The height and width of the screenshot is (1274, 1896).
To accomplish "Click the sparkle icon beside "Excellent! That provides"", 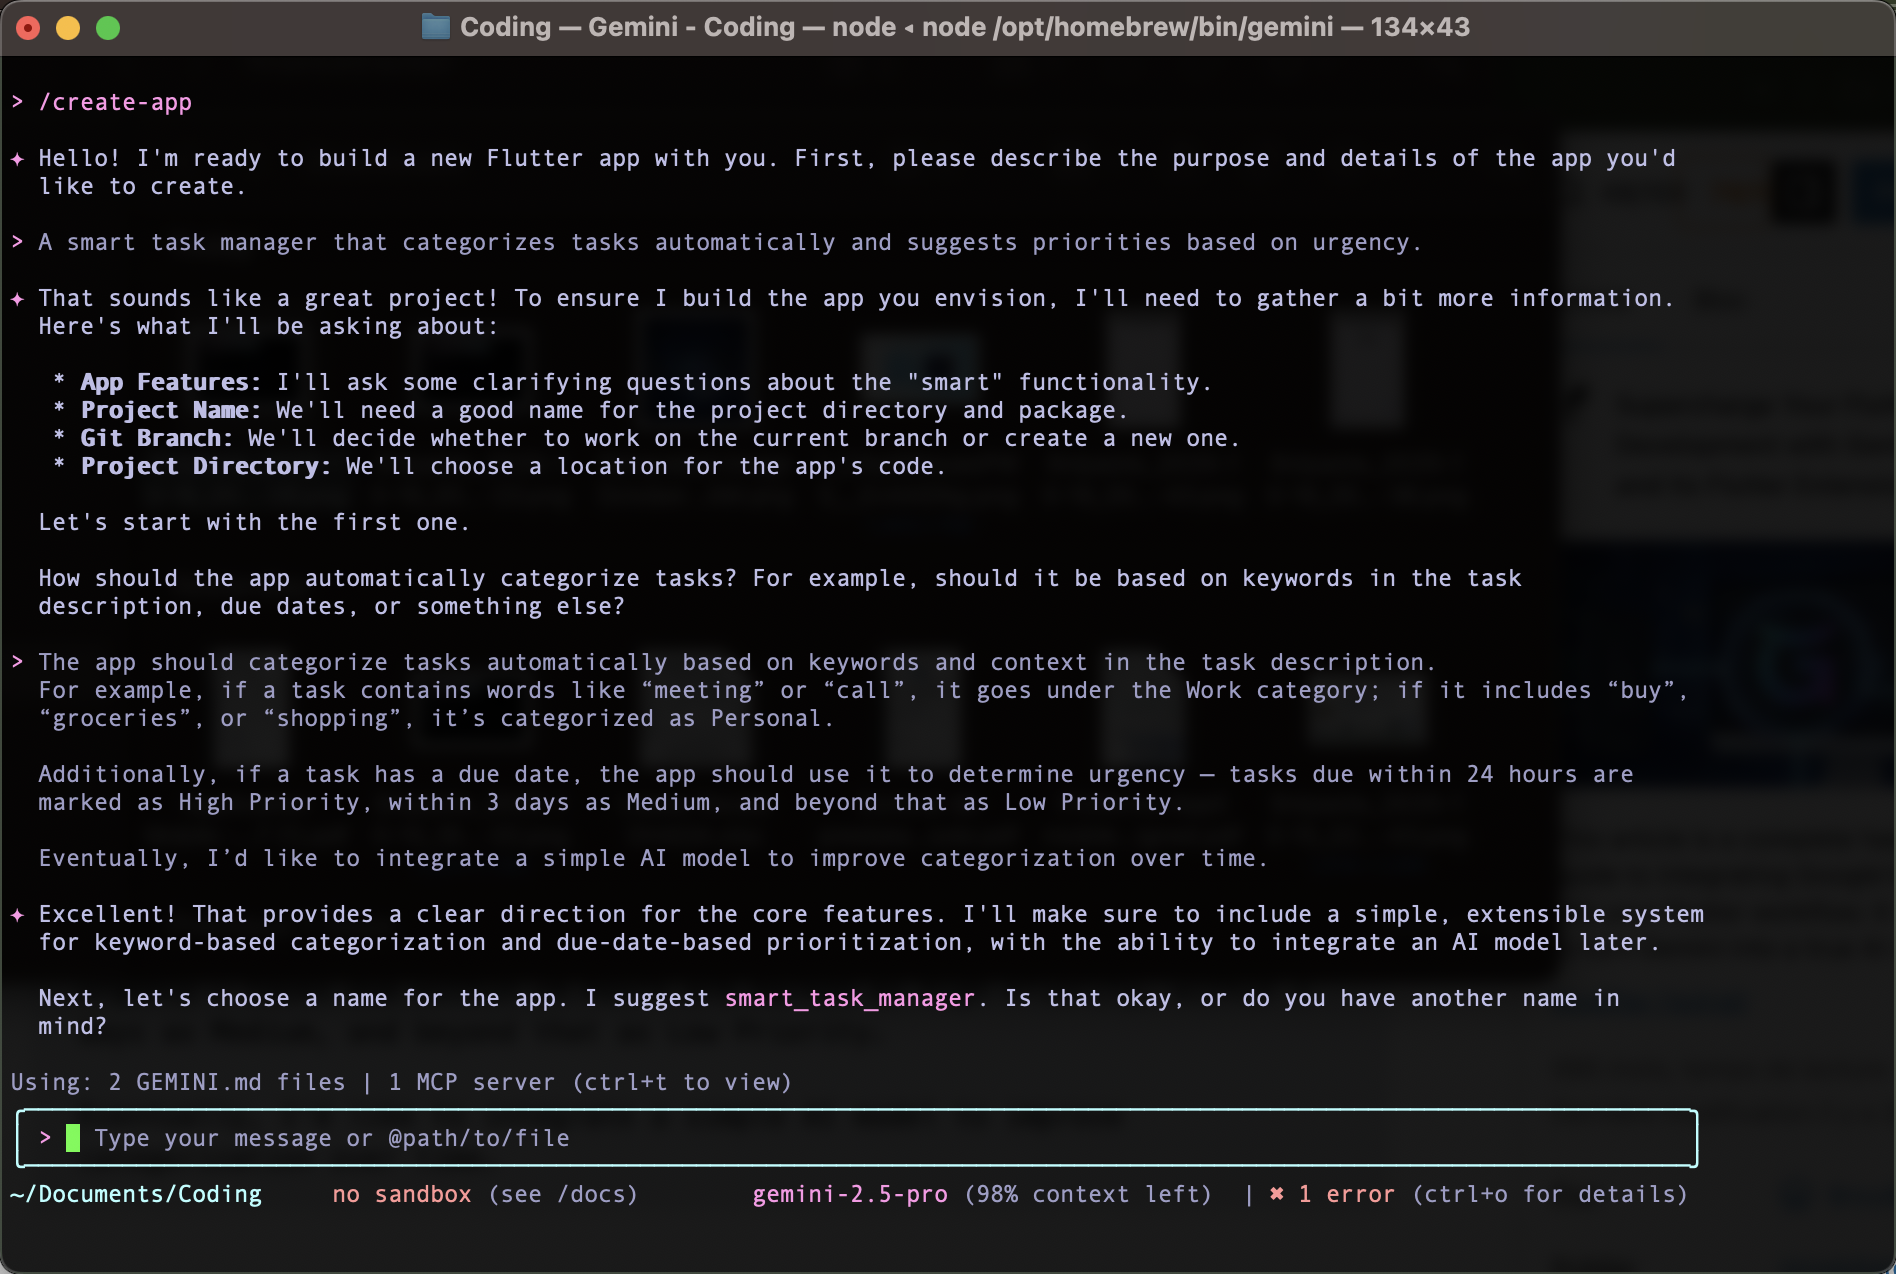I will click(17, 915).
